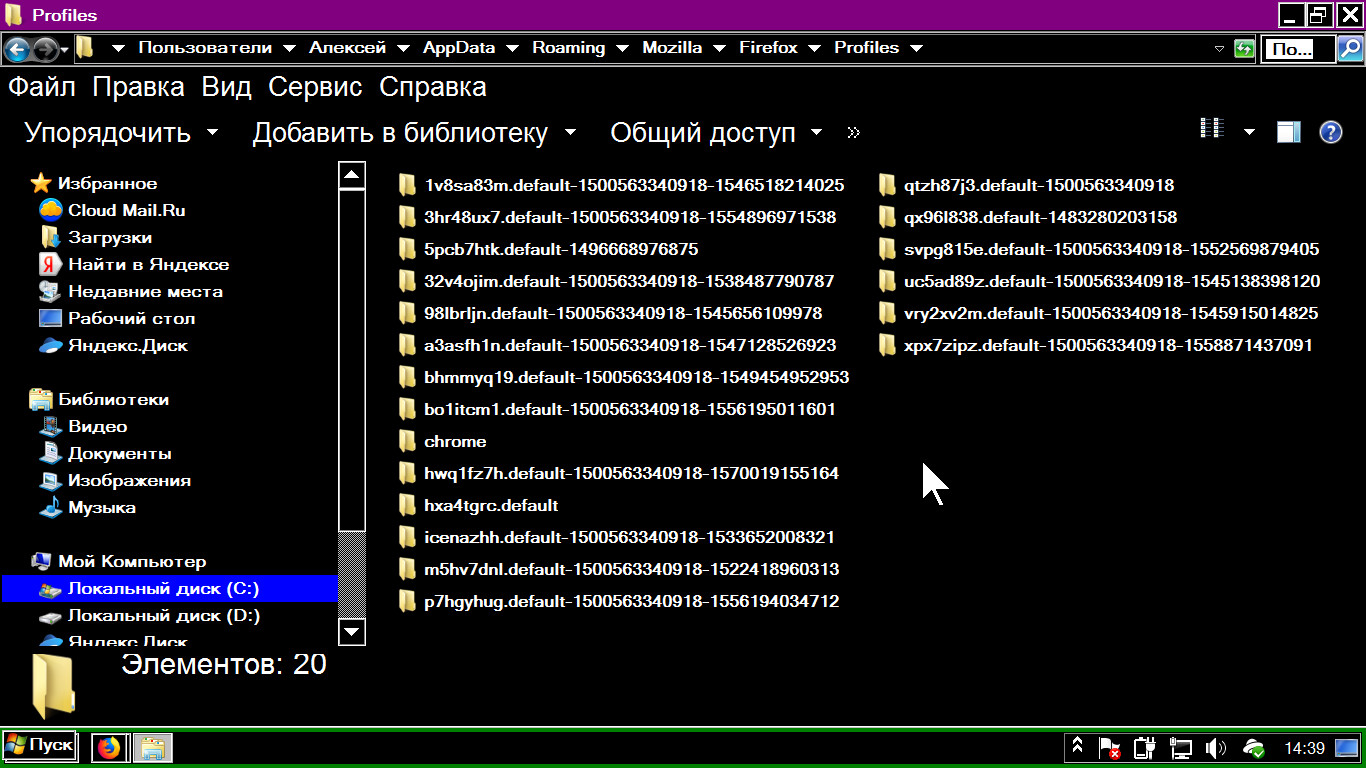The height and width of the screenshot is (768, 1366).
Task: Open Cloud Mail.Ru in favorites
Action: click(x=126, y=210)
